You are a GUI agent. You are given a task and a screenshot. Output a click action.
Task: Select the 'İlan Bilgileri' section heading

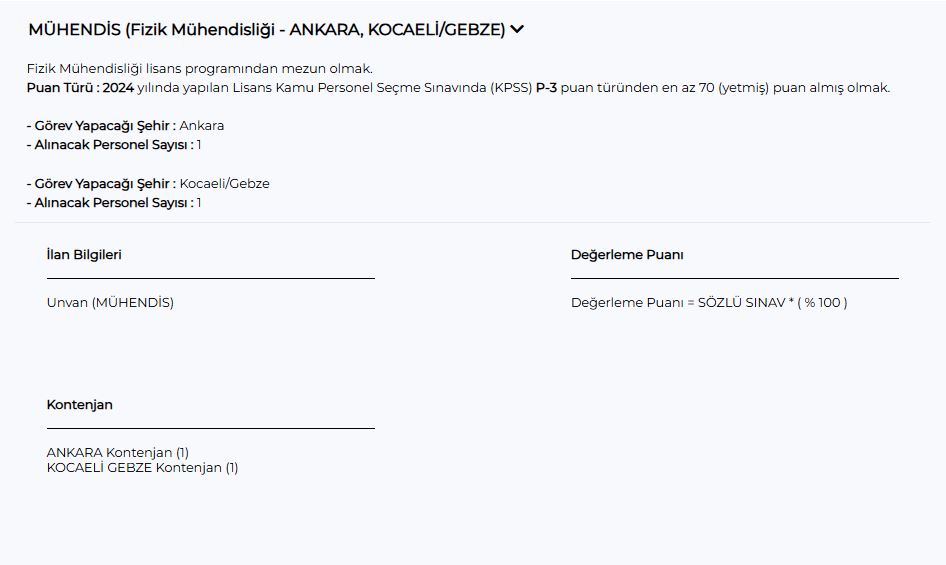84,255
